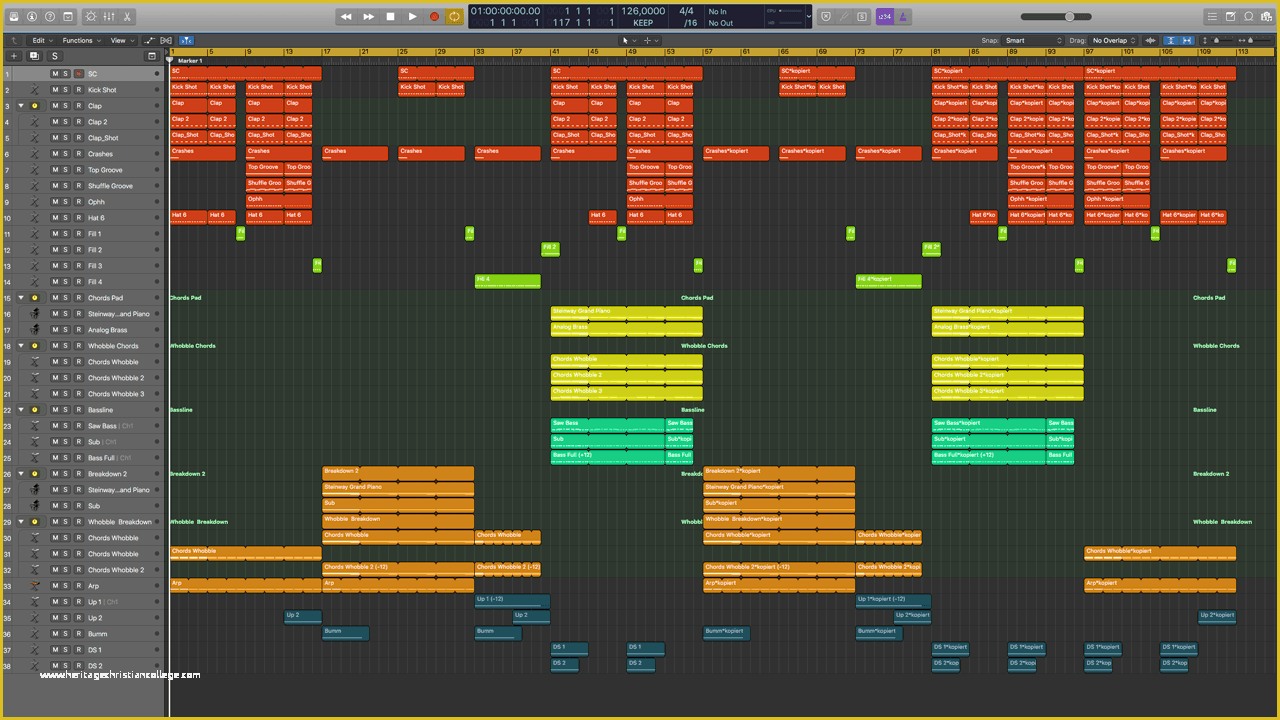Image resolution: width=1280 pixels, height=720 pixels.
Task: Start playback with the Play button
Action: click(x=412, y=17)
